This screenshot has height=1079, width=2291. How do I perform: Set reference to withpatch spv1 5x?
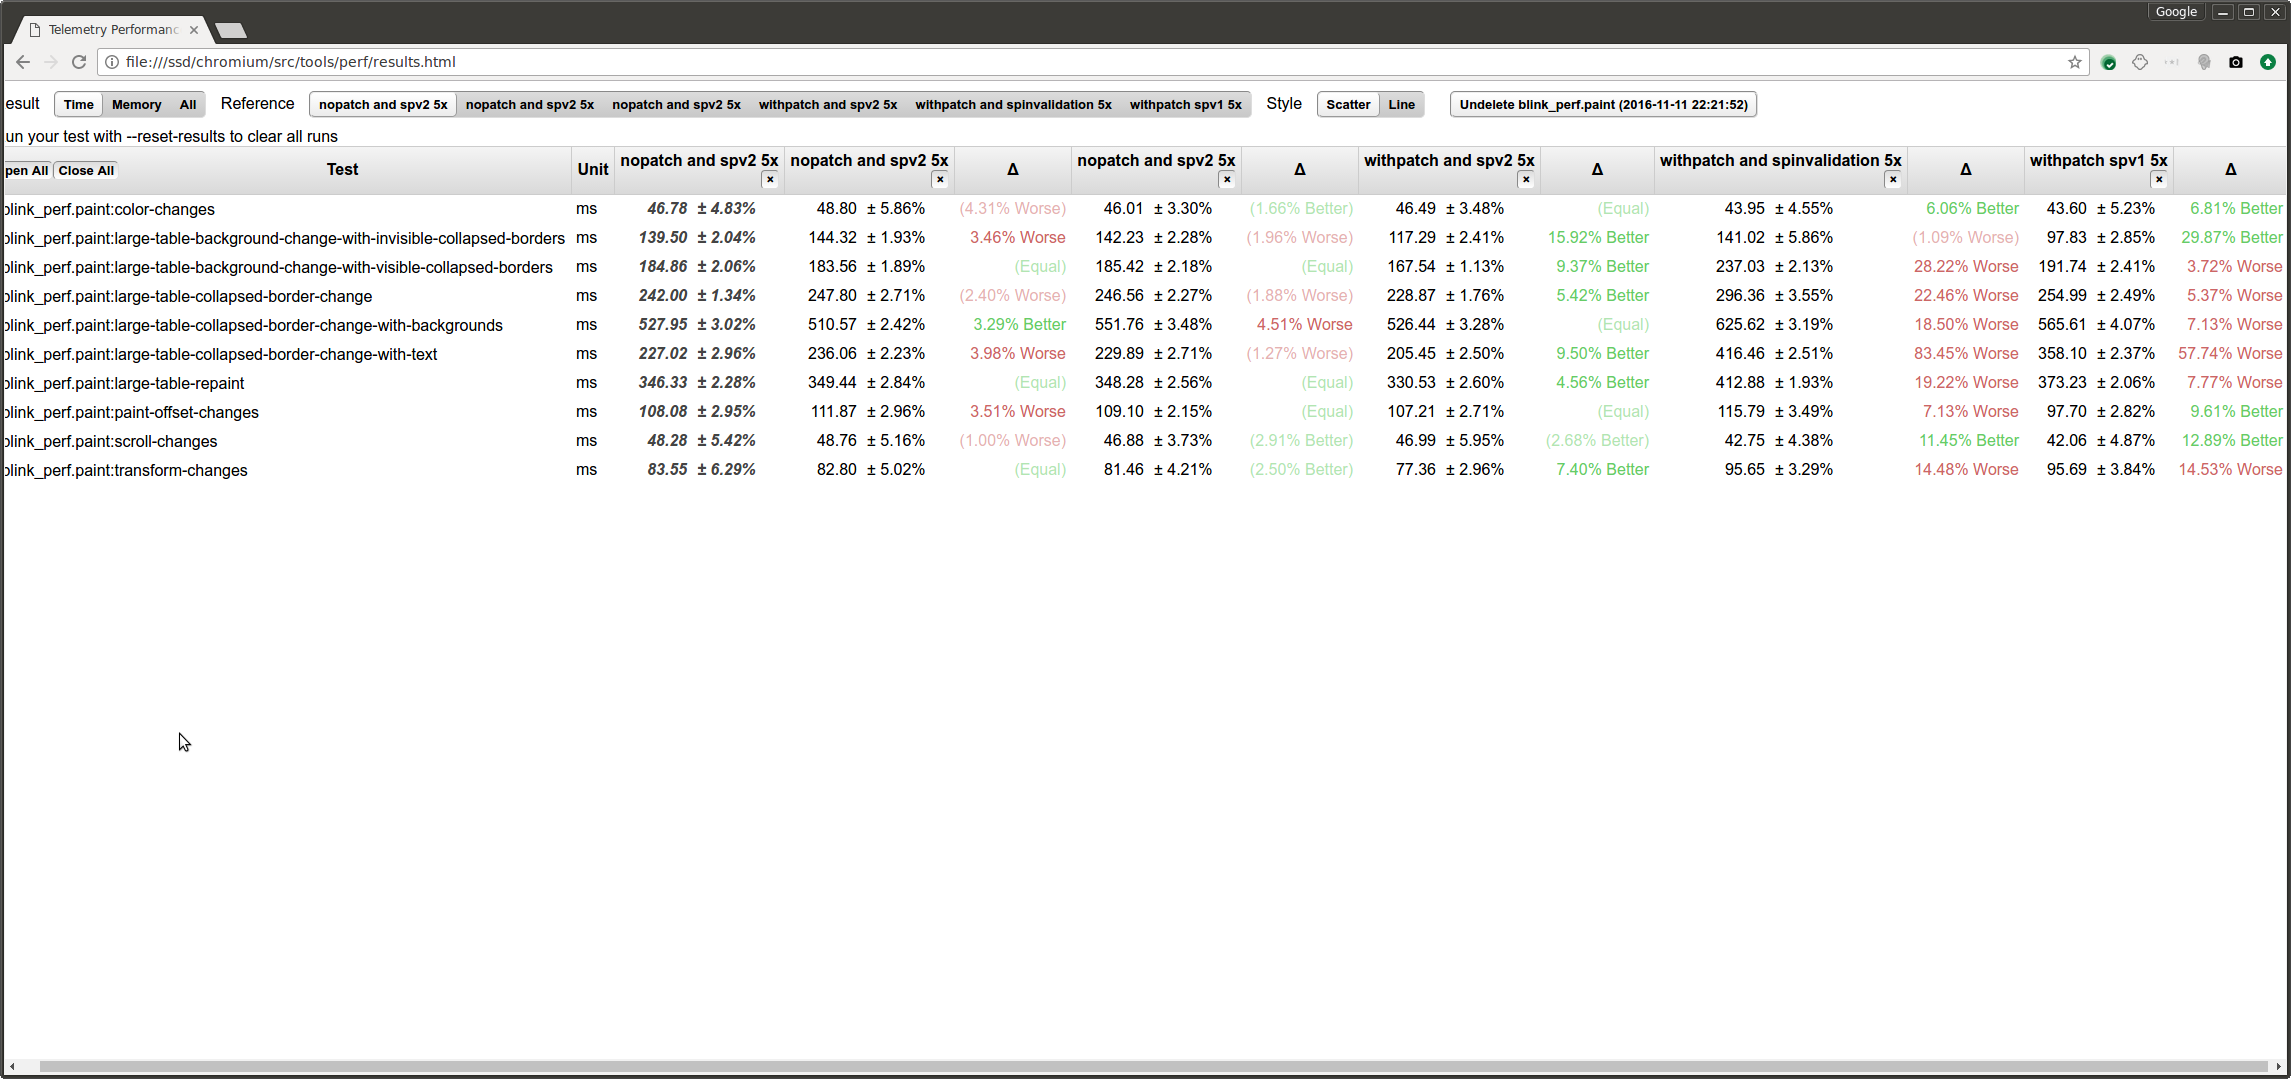[x=1185, y=104]
